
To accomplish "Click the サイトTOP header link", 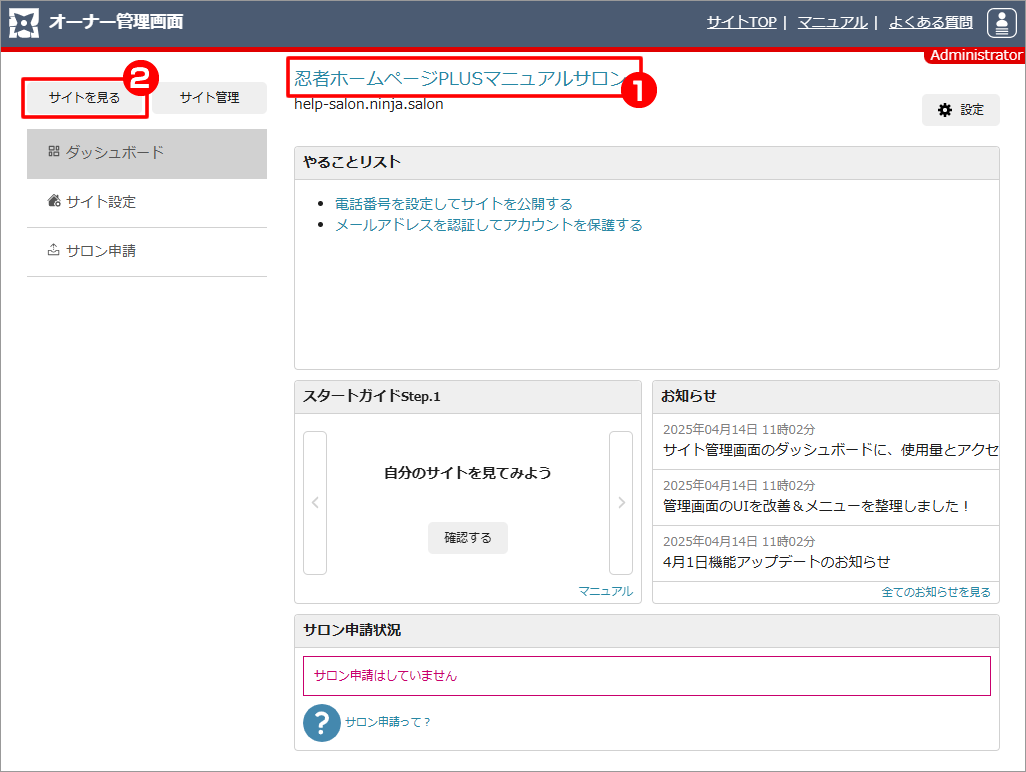I will pyautogui.click(x=741, y=22).
